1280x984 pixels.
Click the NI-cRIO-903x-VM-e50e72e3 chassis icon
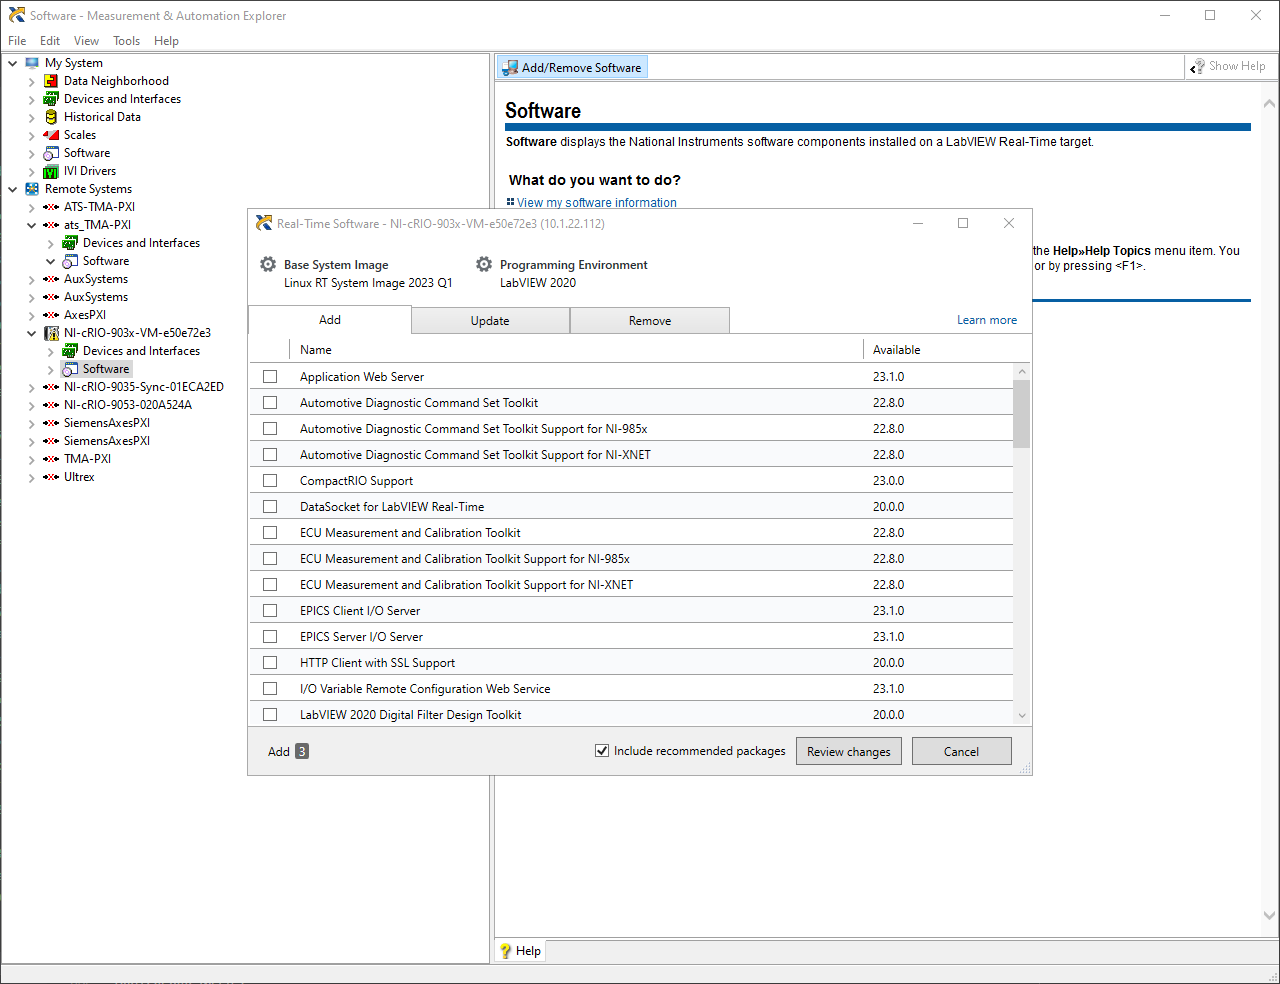click(51, 333)
